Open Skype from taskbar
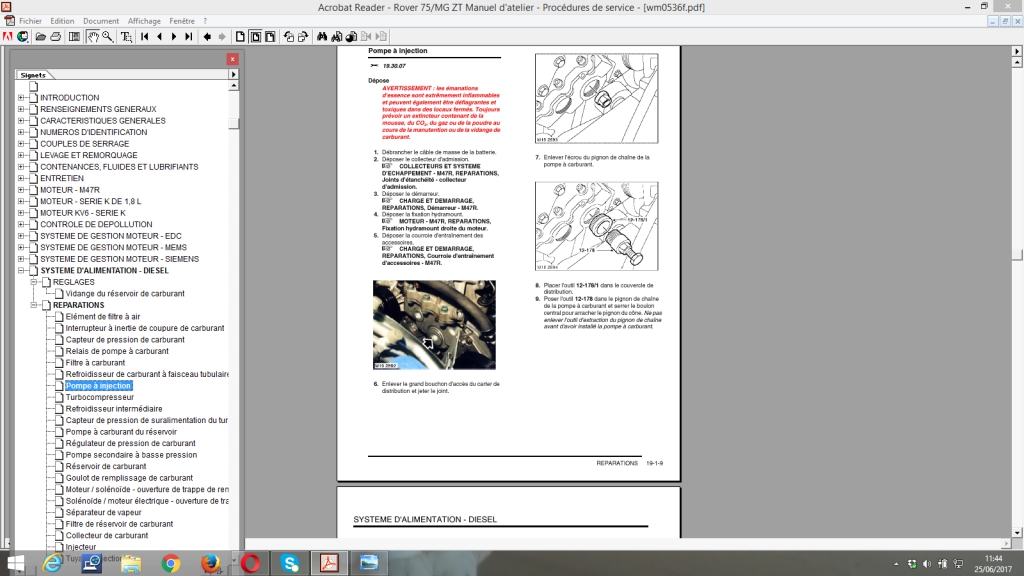This screenshot has width=1024, height=576. (x=290, y=563)
